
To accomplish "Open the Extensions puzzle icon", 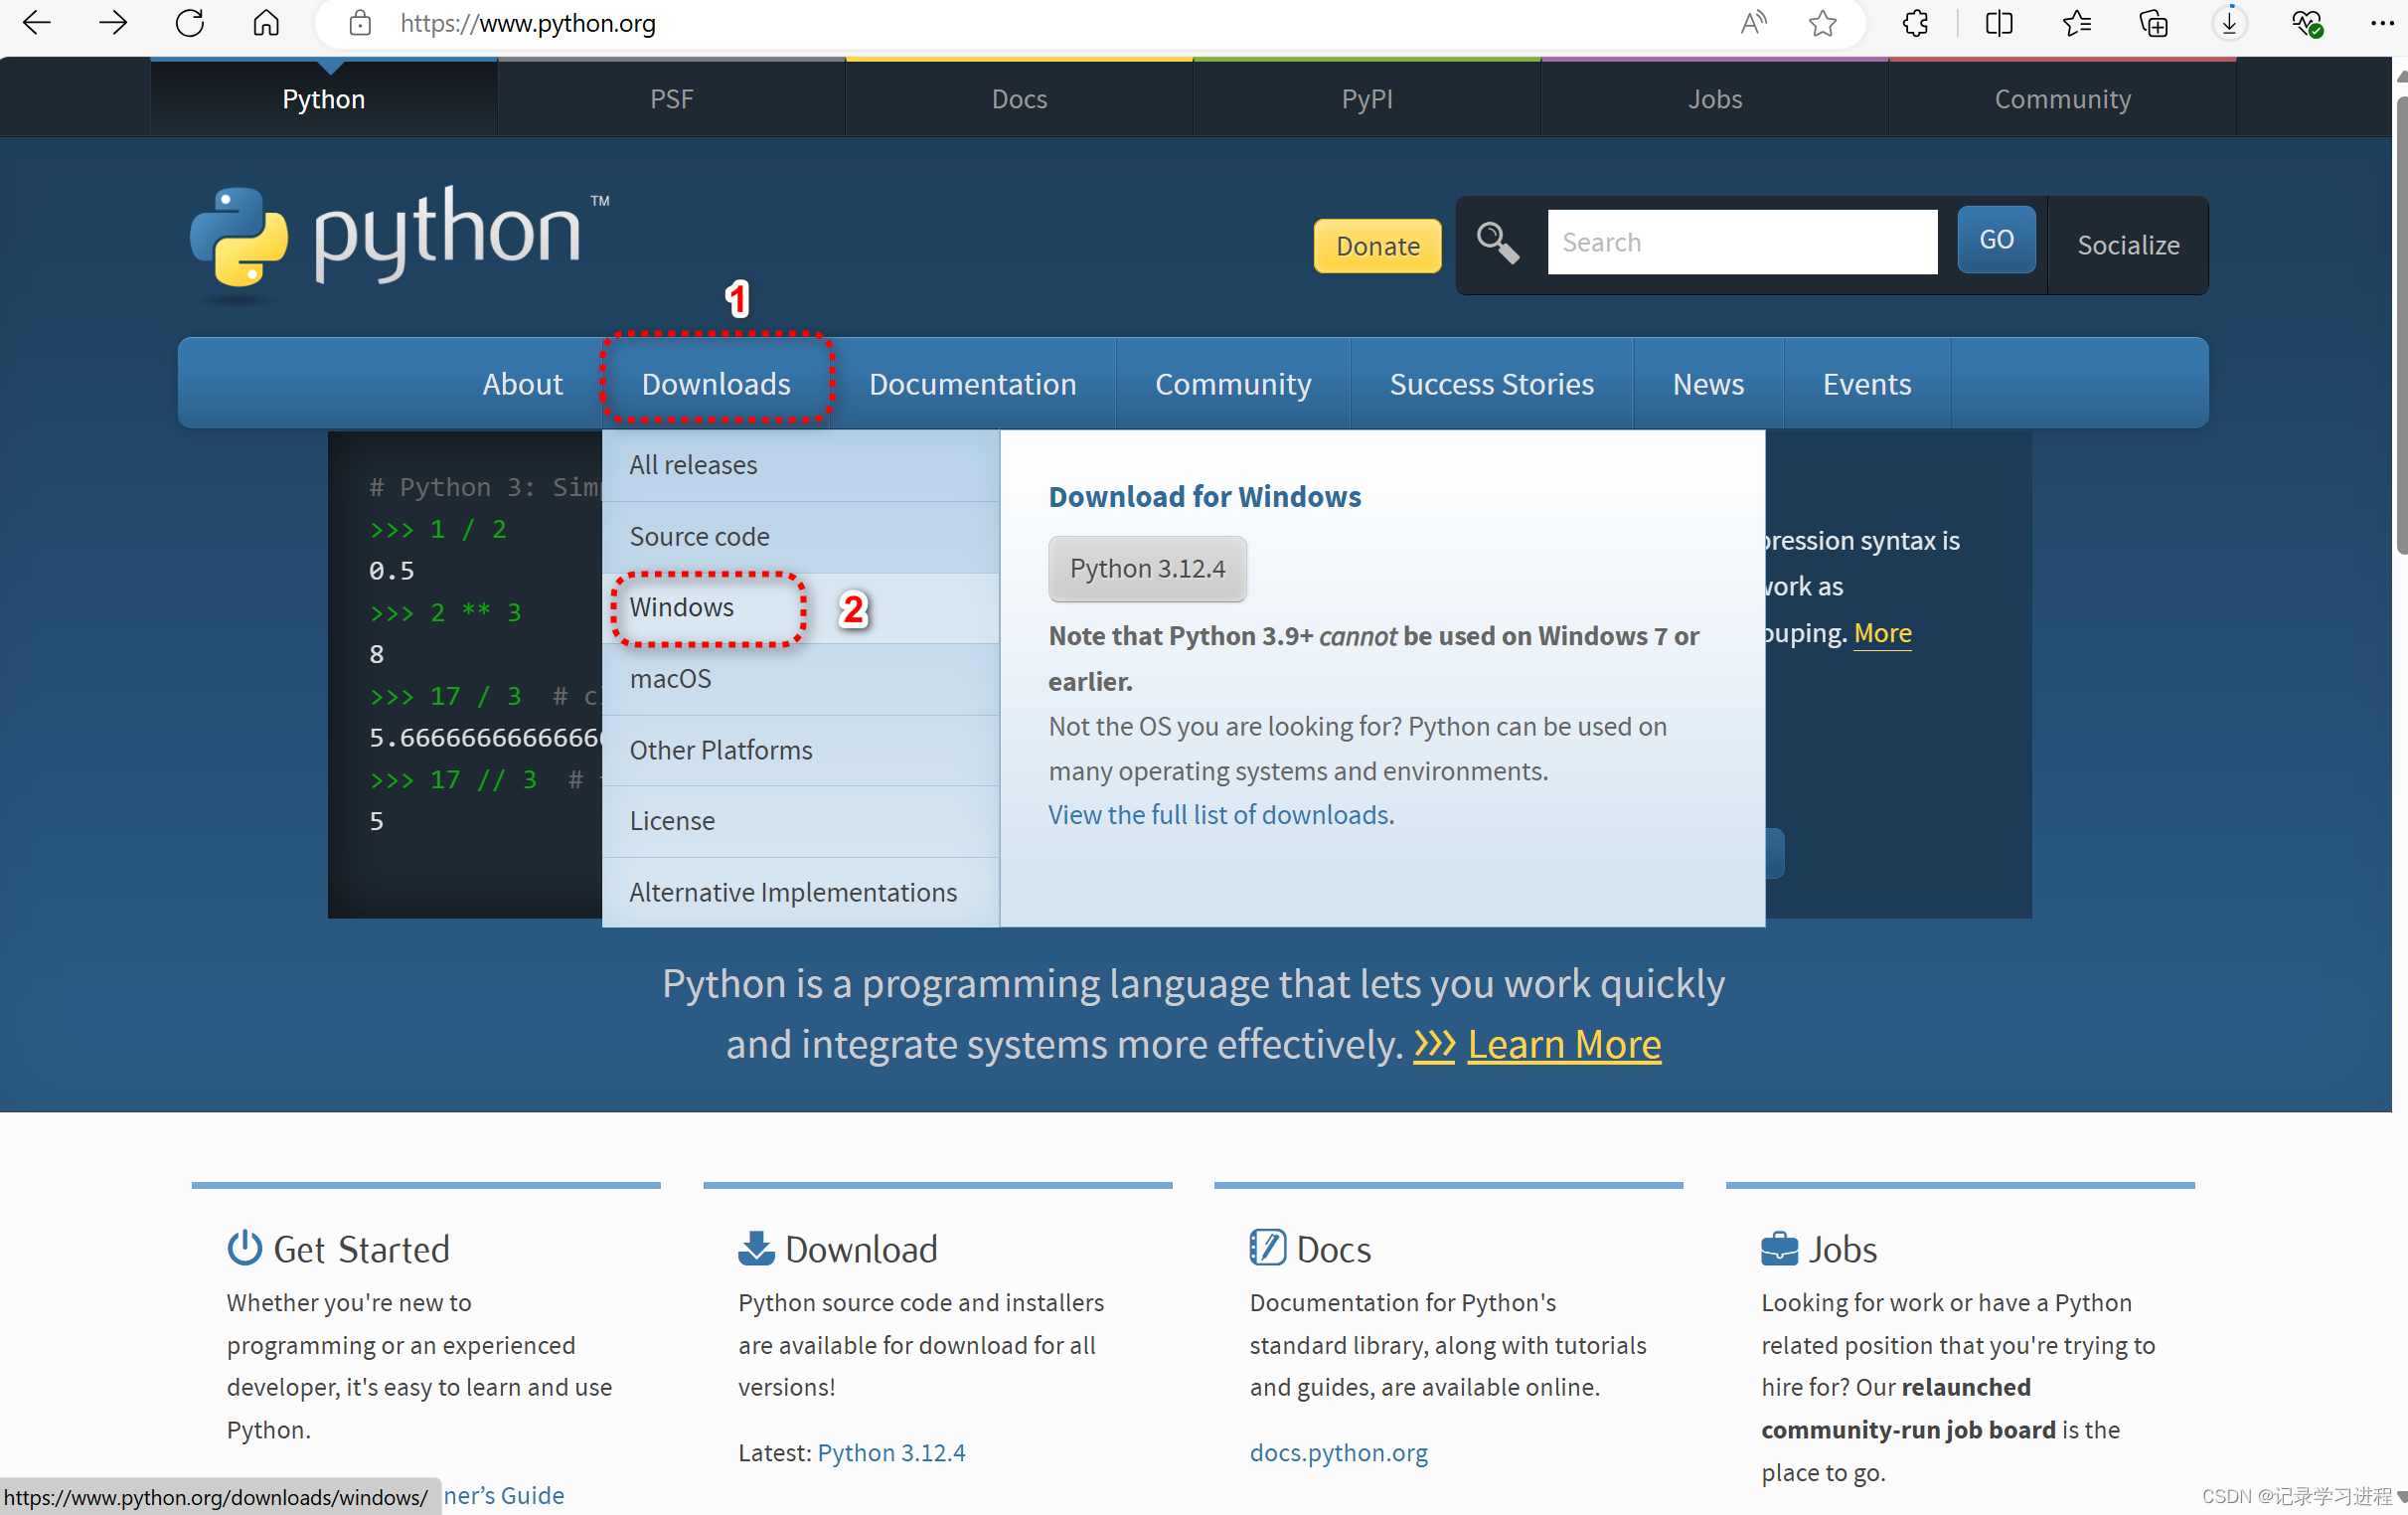I will tap(1915, 23).
